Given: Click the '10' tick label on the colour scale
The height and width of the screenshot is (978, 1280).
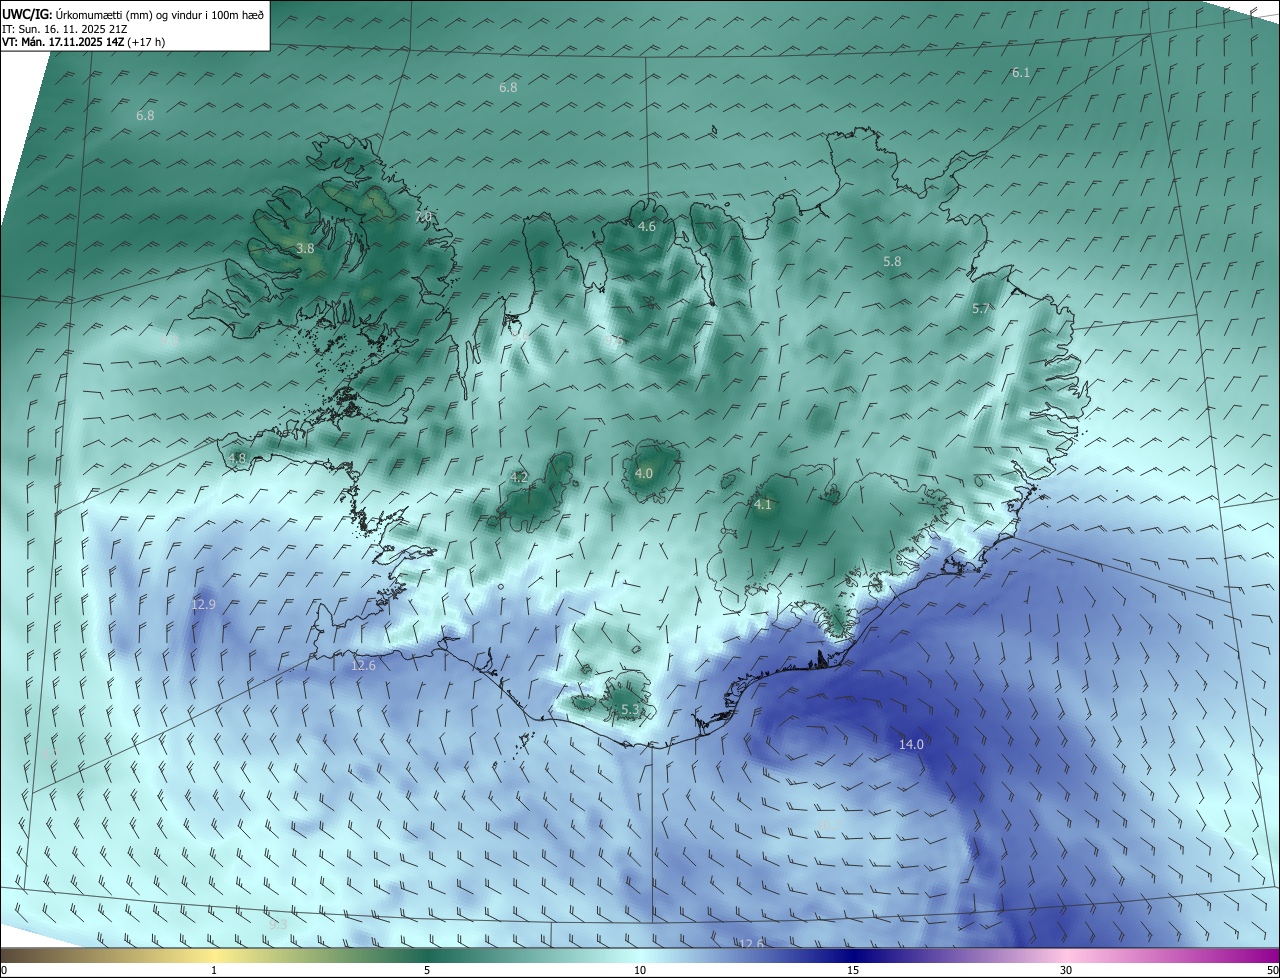Looking at the screenshot, I should 640,971.
